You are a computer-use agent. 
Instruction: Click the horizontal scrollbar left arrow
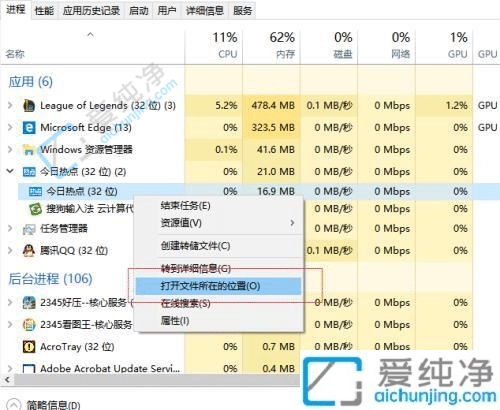point(6,379)
